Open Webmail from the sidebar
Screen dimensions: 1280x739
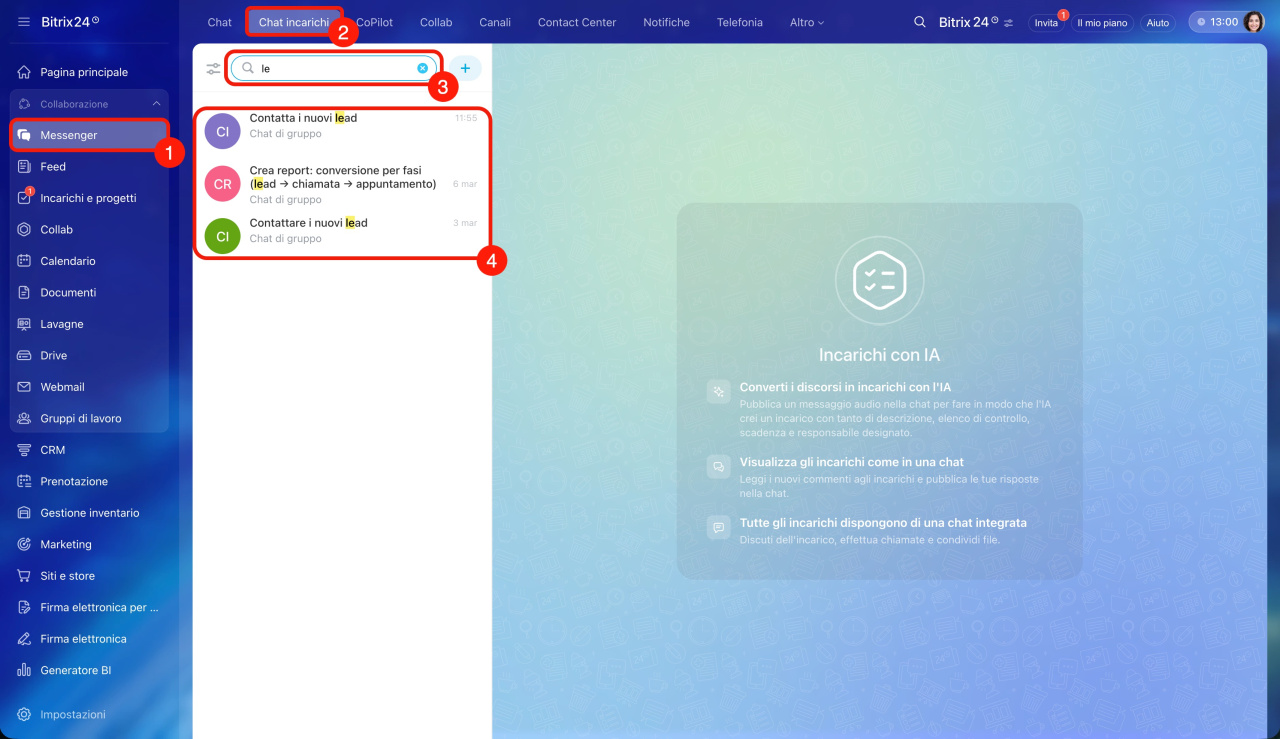tap(62, 387)
